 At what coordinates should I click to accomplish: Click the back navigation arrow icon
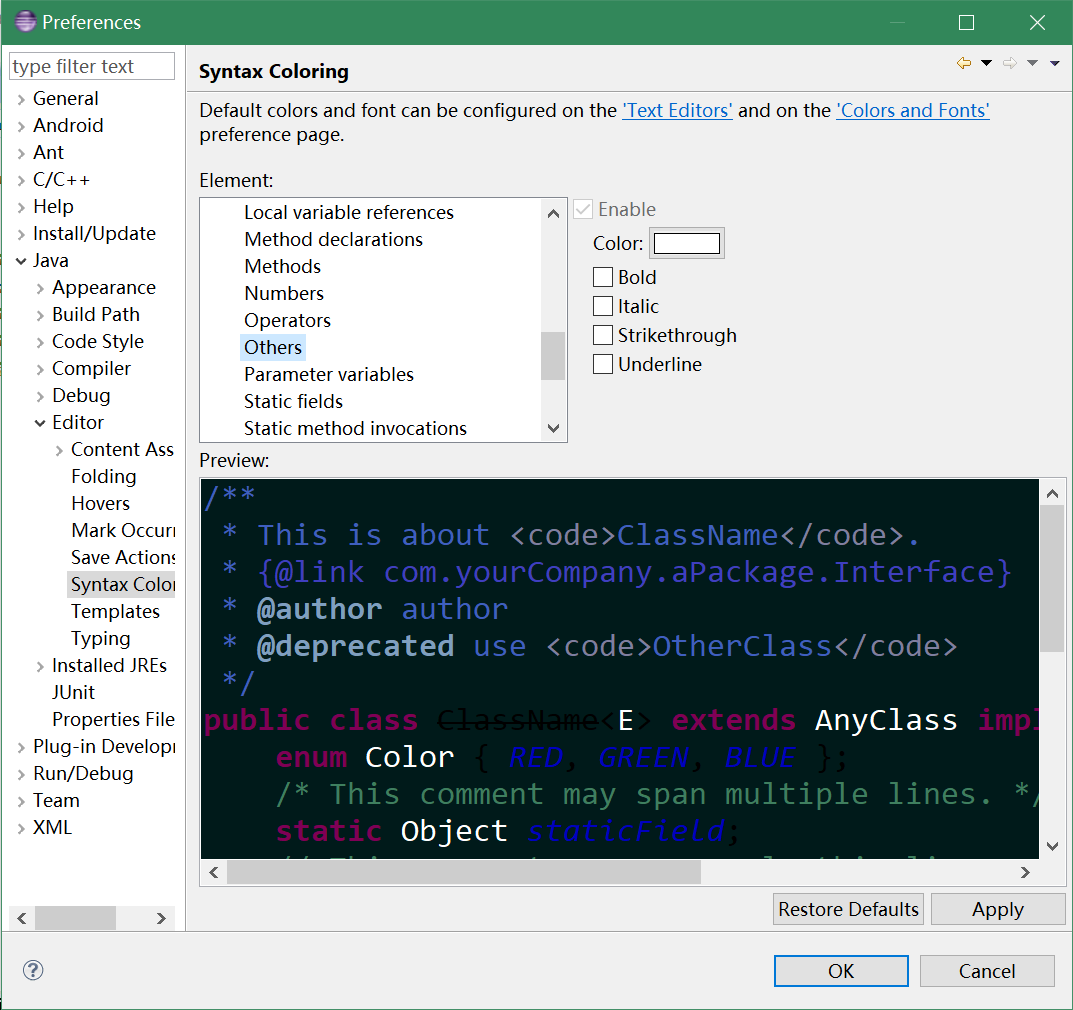pos(964,64)
